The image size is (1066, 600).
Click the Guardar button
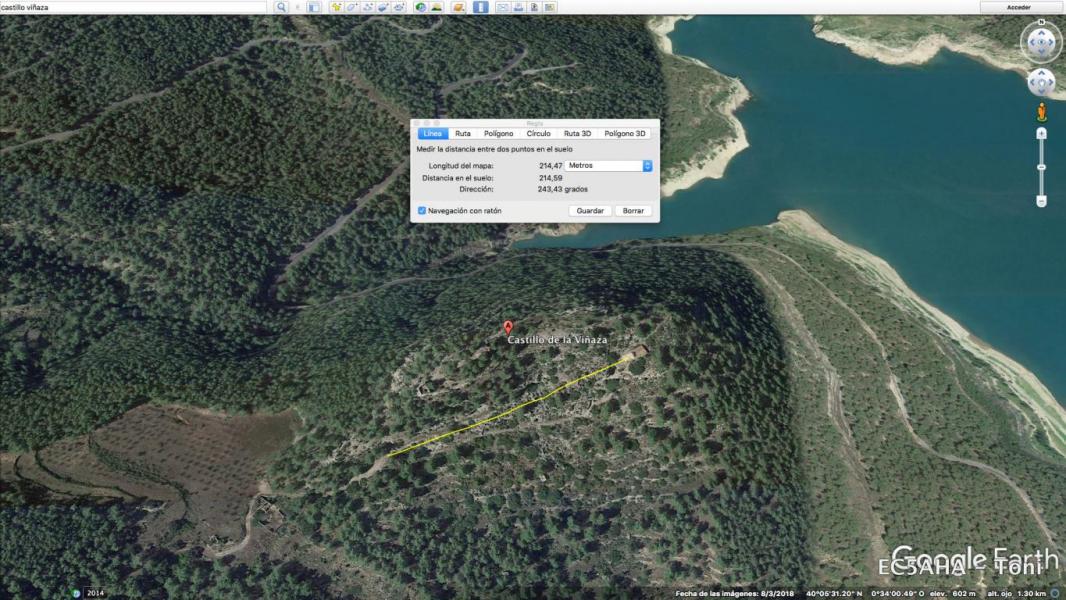[590, 211]
